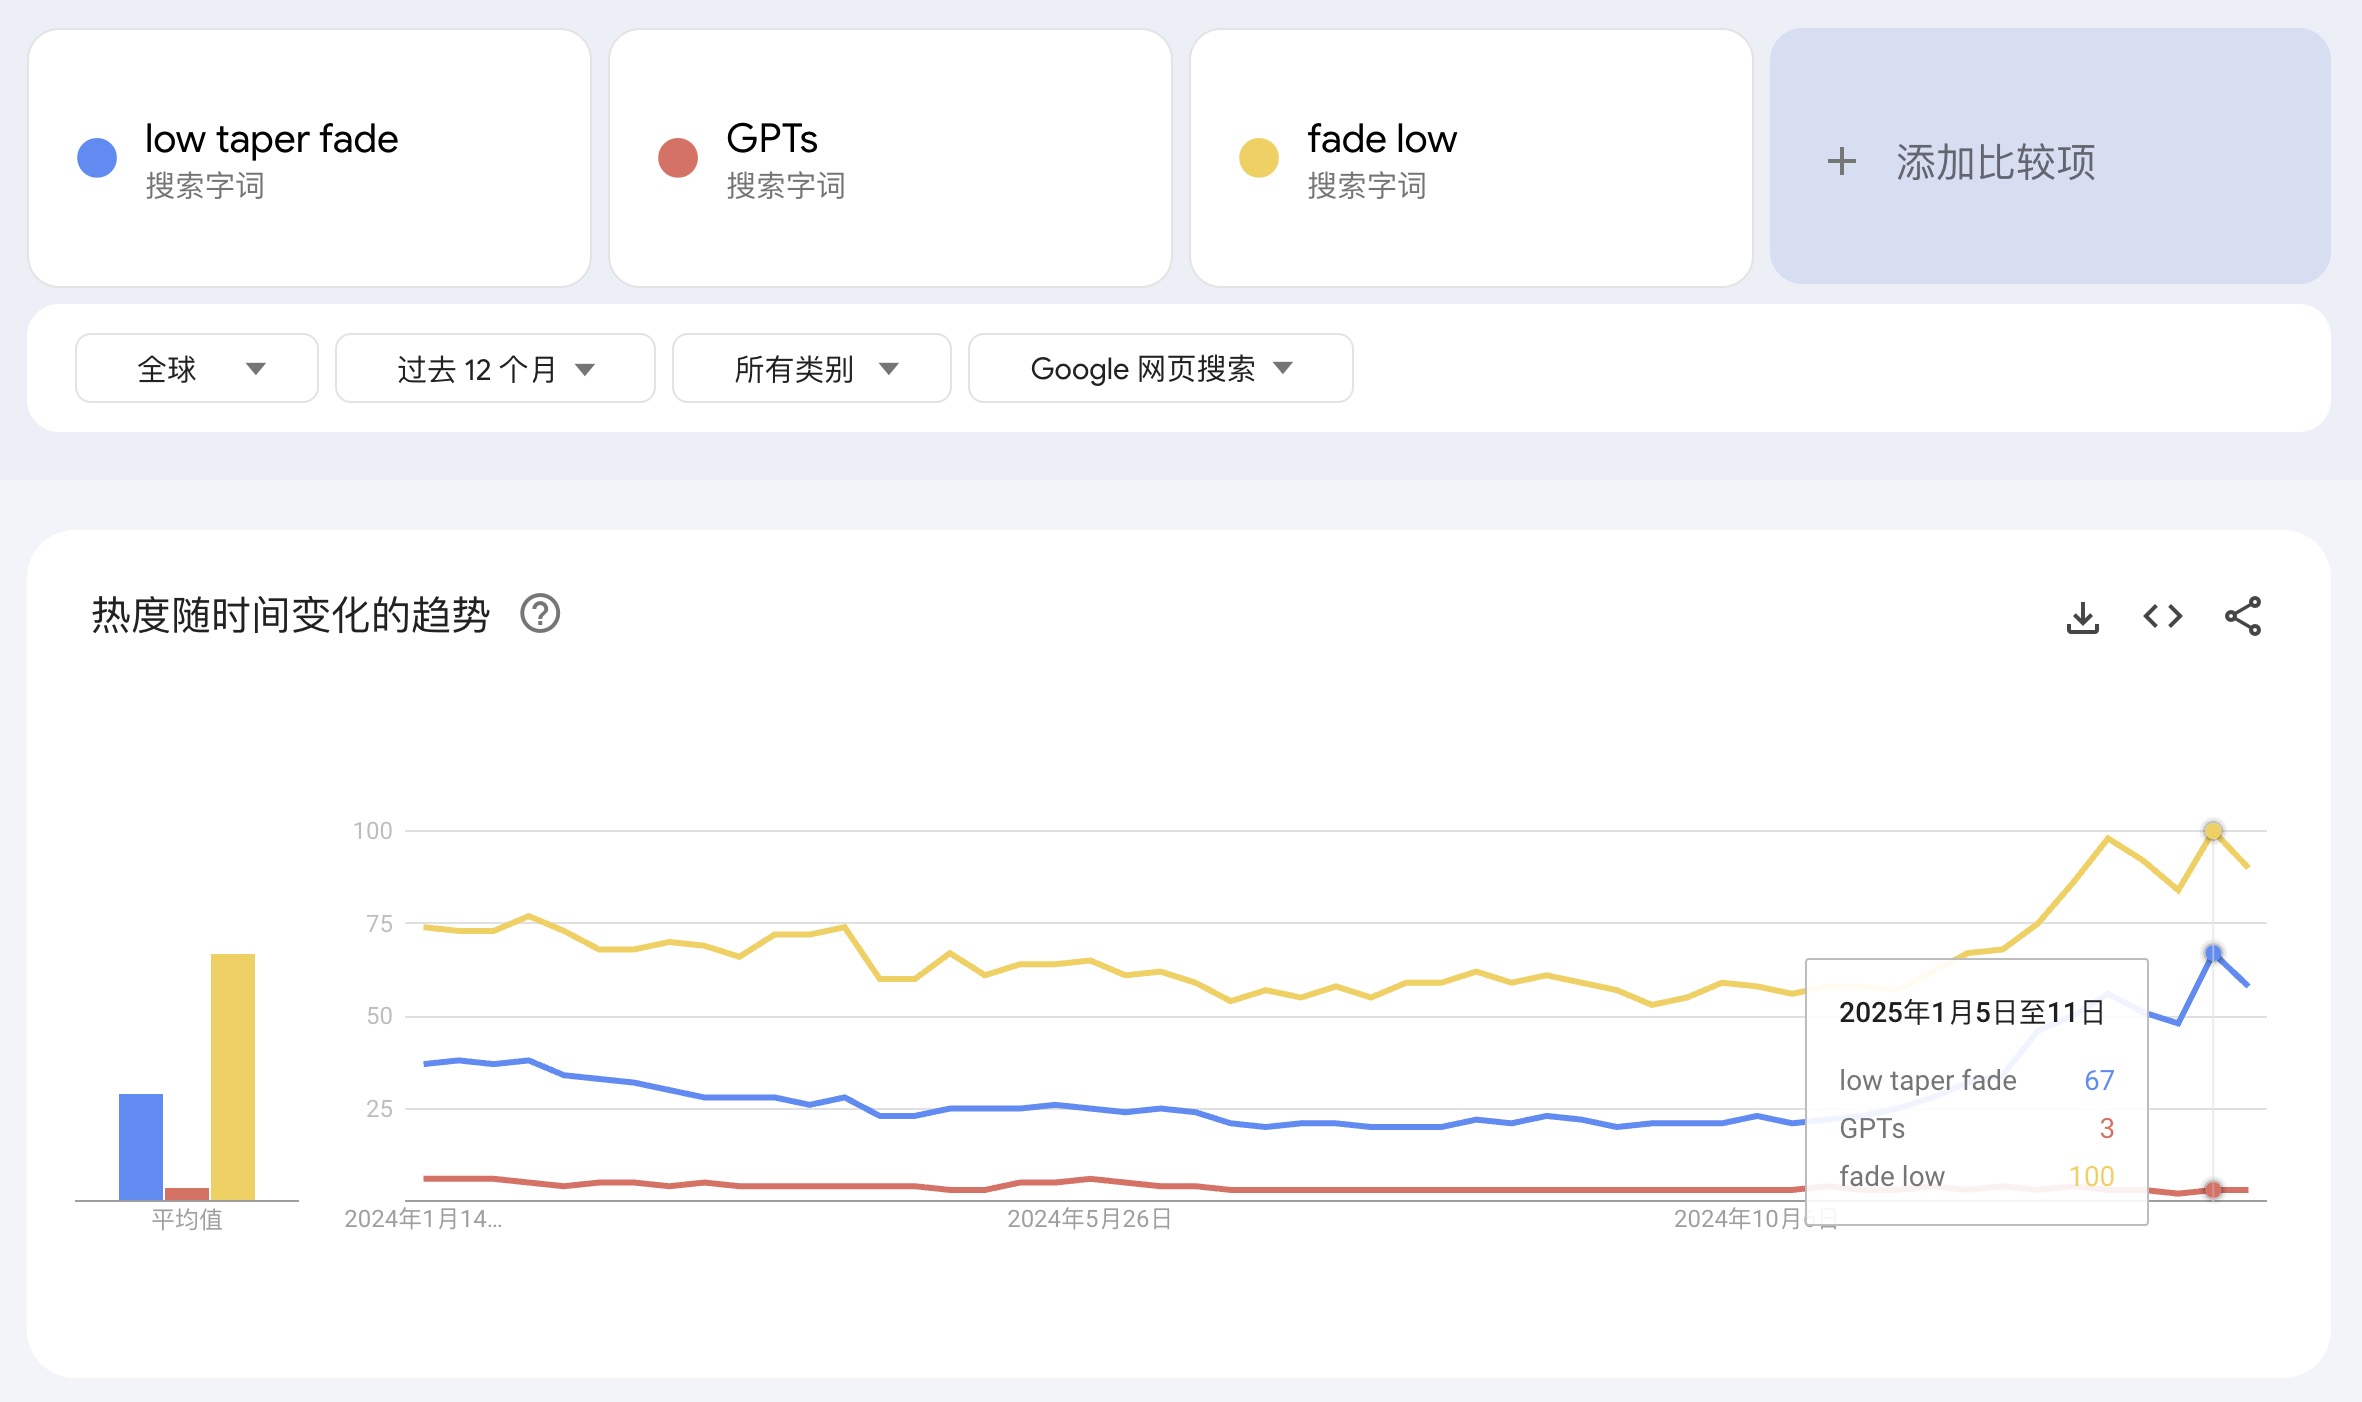Click the plus icon in 添加比较项

tap(1841, 161)
